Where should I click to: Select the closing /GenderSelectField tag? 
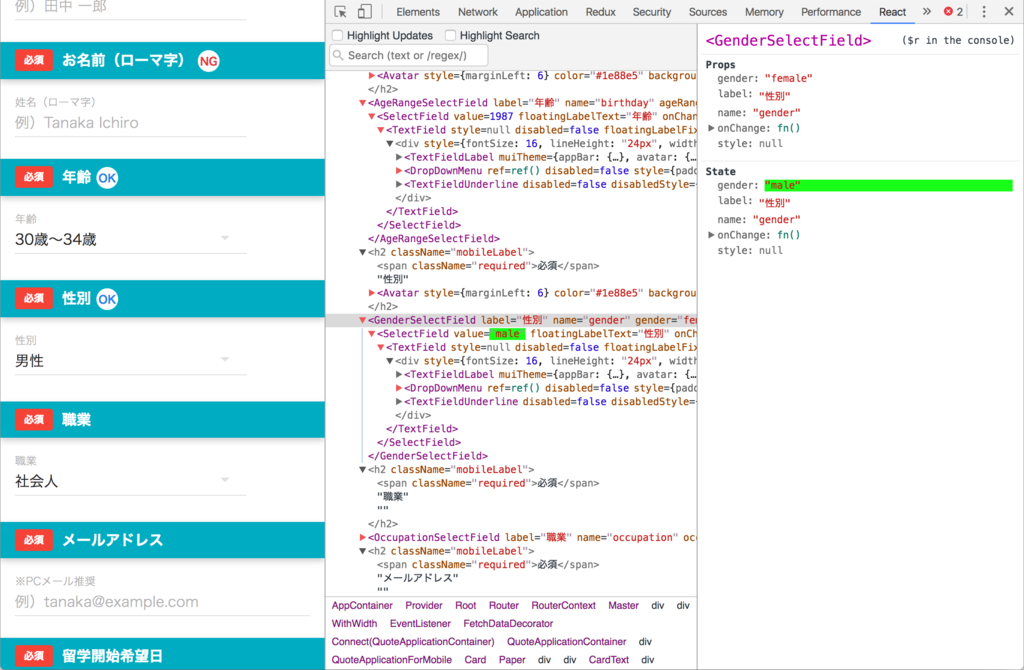[x=428, y=456]
